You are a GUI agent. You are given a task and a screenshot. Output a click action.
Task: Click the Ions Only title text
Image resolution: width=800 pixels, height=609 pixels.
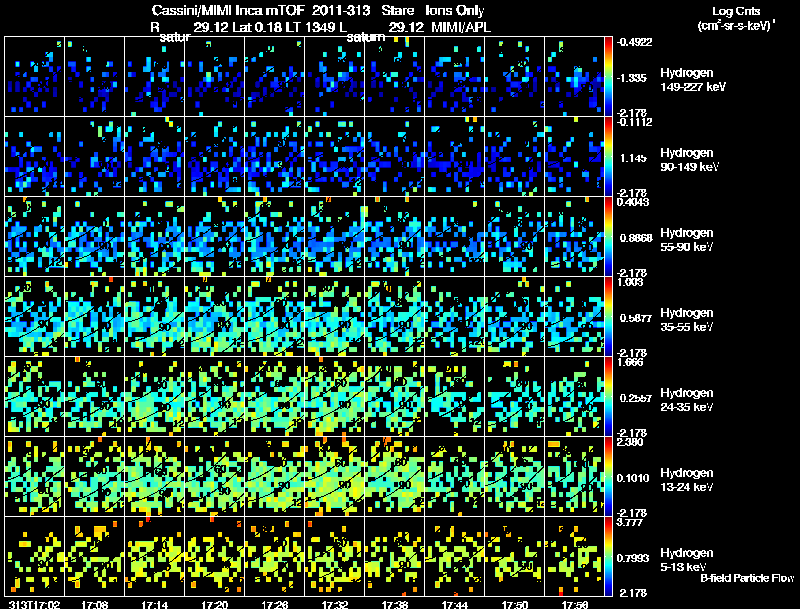click(455, 10)
